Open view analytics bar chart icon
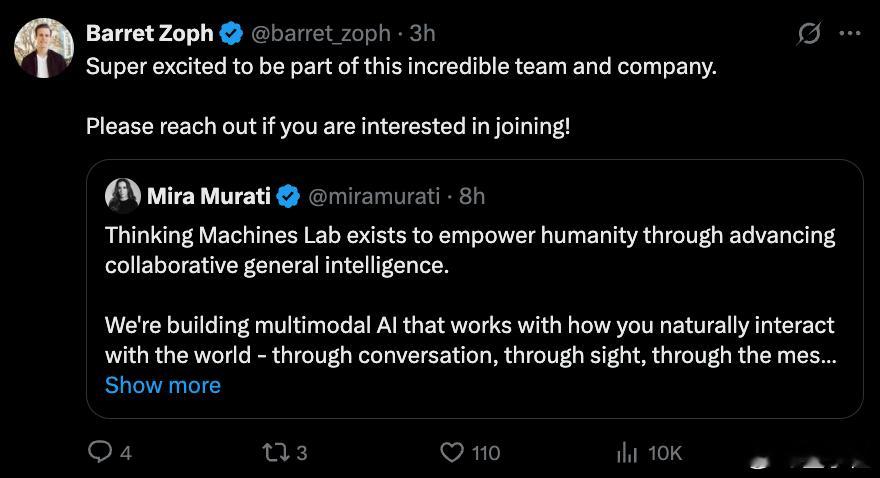This screenshot has height=478, width=880. (x=627, y=452)
